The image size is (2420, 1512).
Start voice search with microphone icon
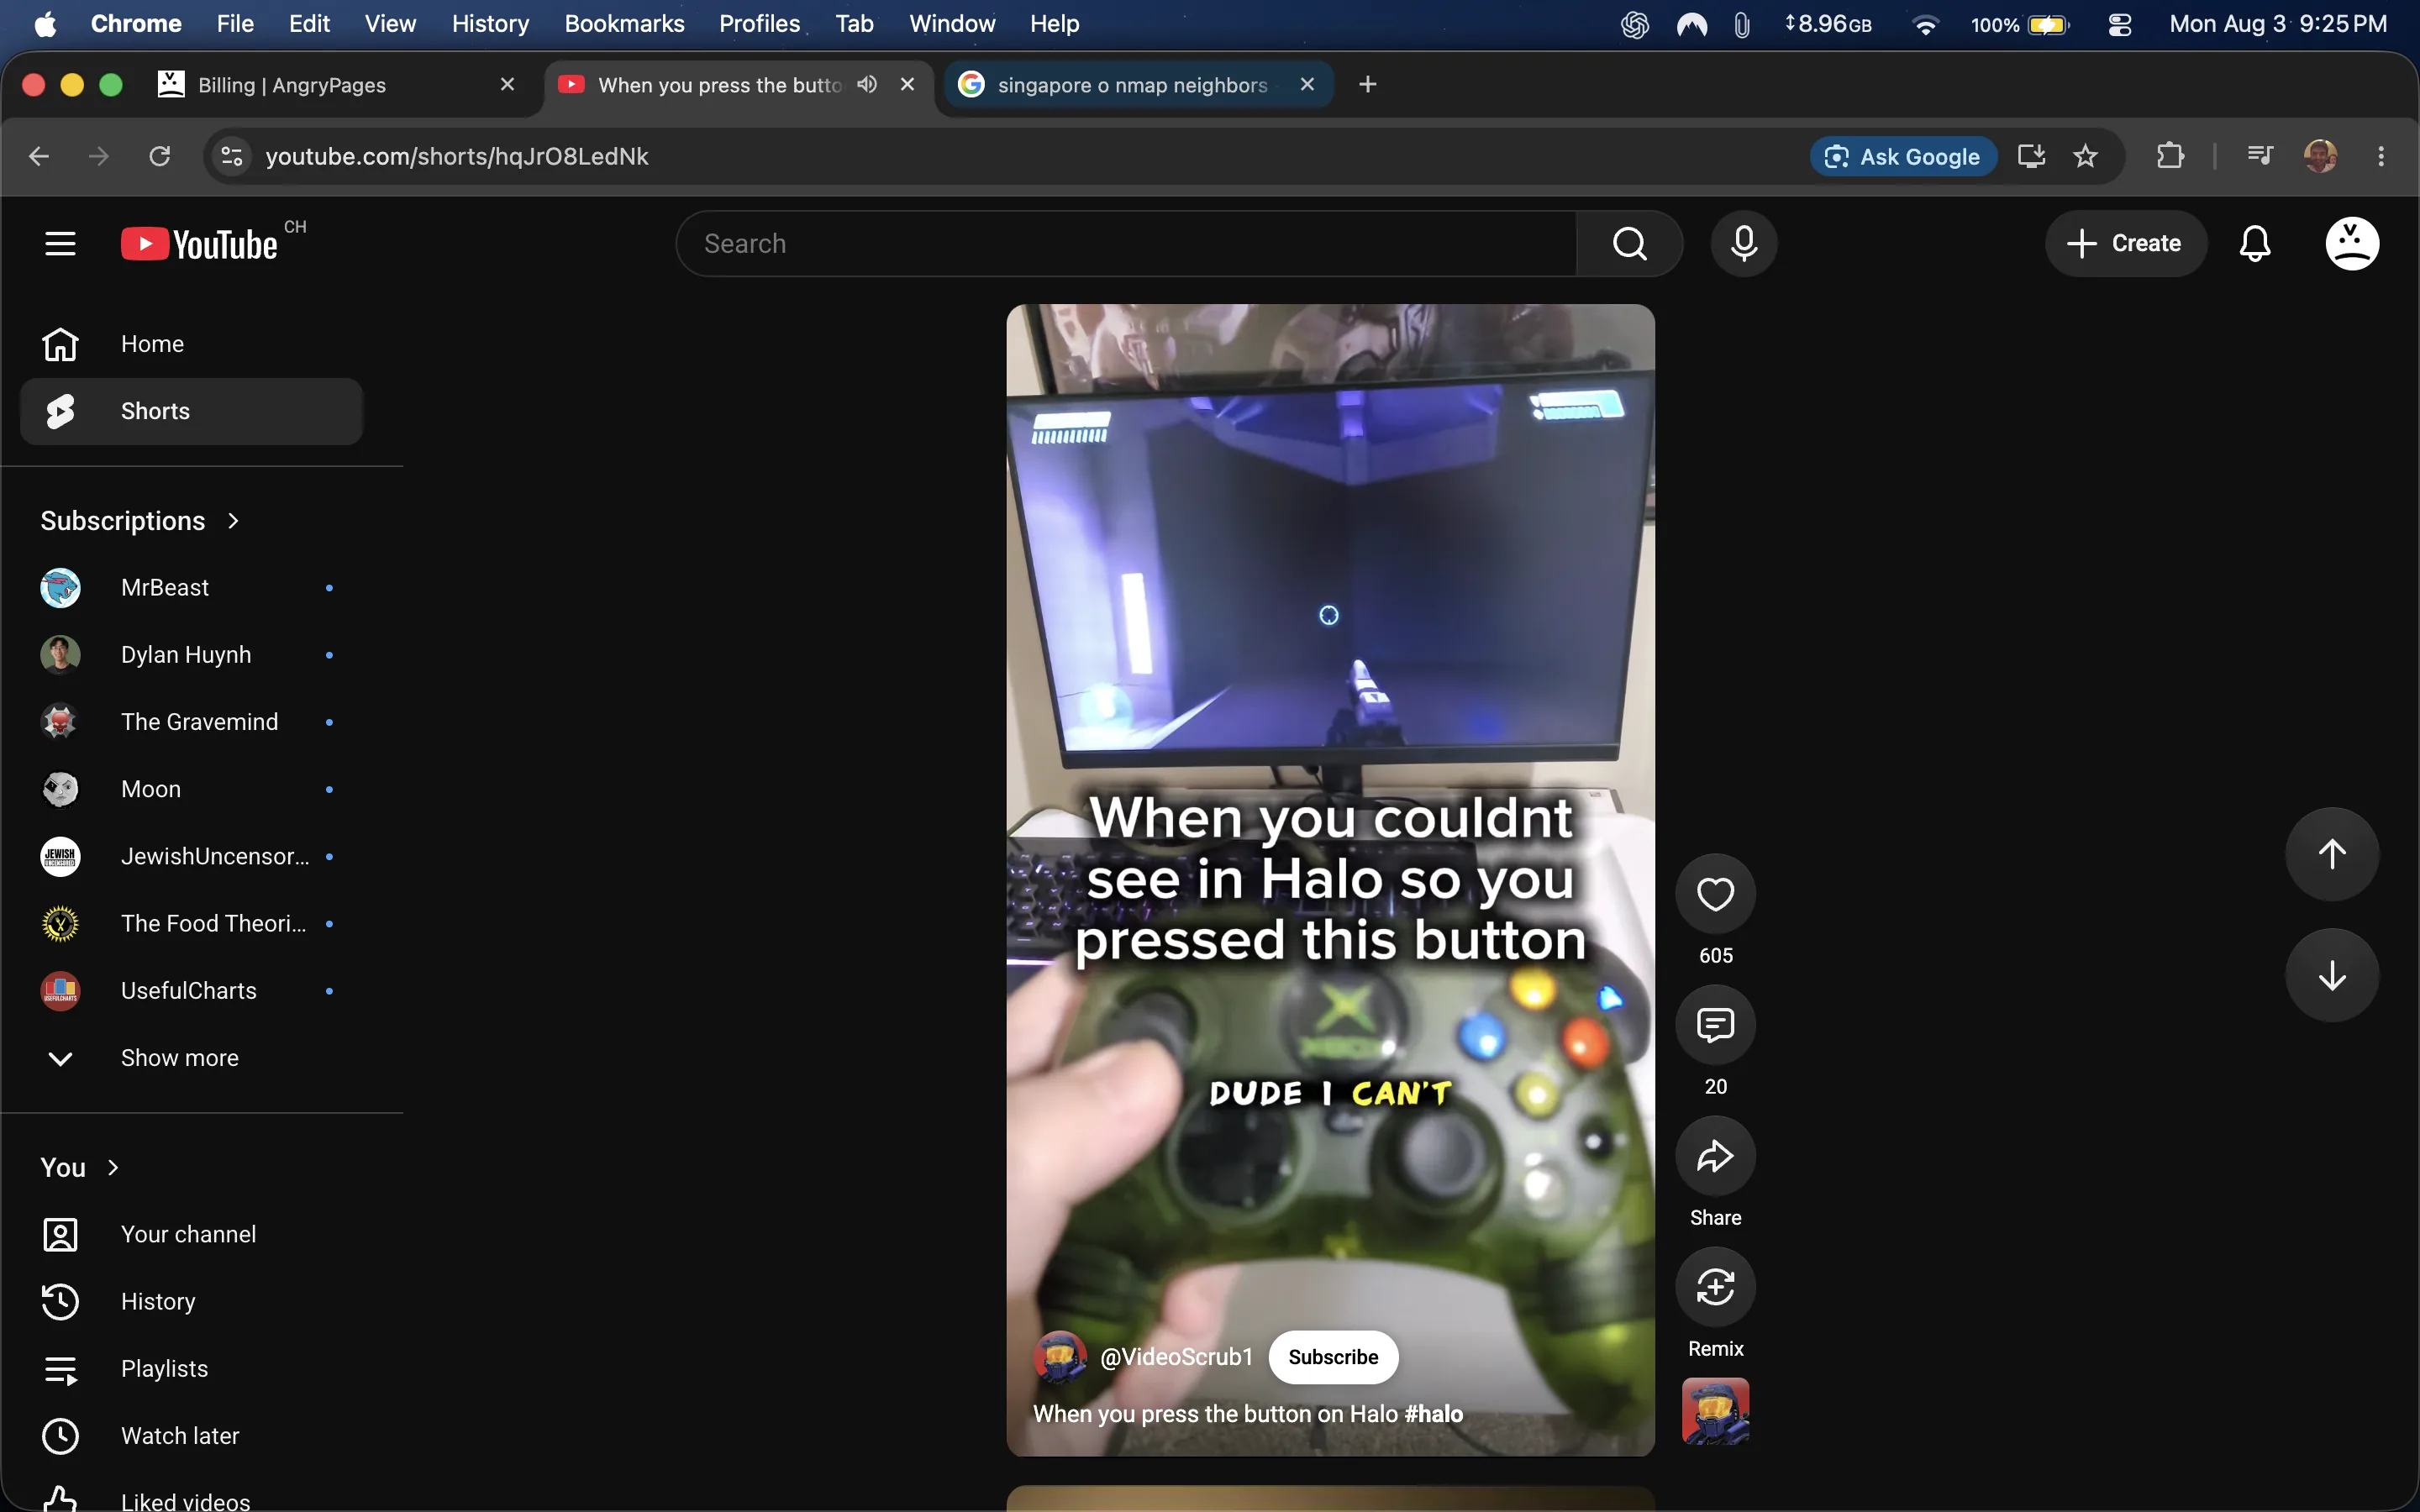click(x=1743, y=243)
